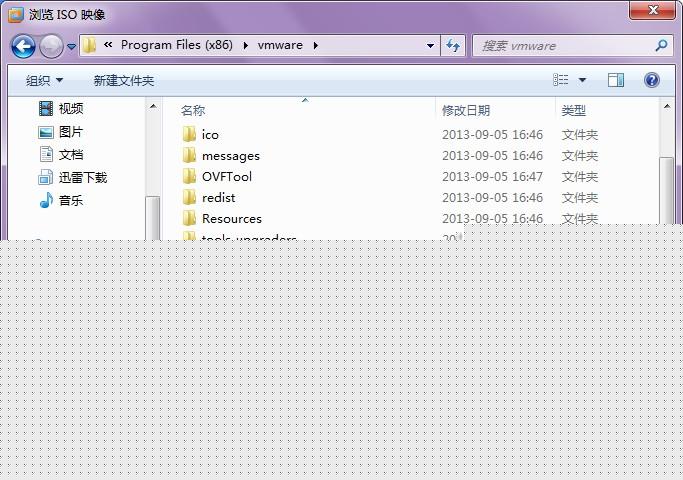Select 音乐 in the navigation pane
This screenshot has width=683, height=480.
(71, 201)
